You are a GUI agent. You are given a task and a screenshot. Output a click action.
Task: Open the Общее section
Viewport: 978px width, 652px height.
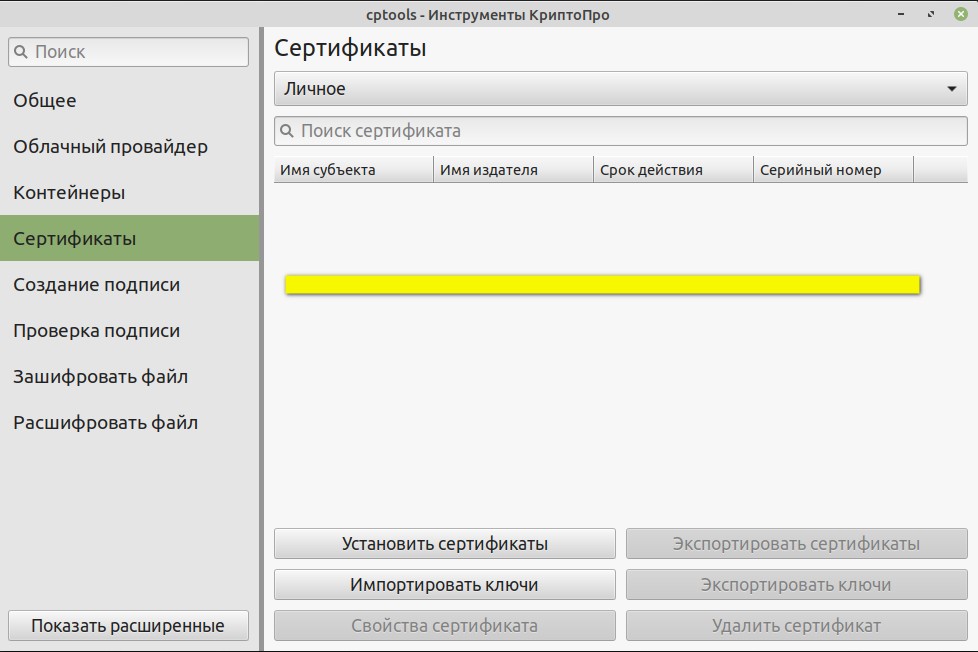tap(129, 100)
